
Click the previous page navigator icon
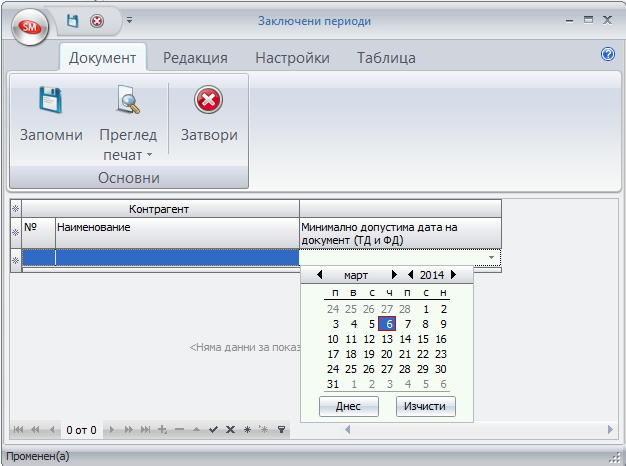coord(35,430)
